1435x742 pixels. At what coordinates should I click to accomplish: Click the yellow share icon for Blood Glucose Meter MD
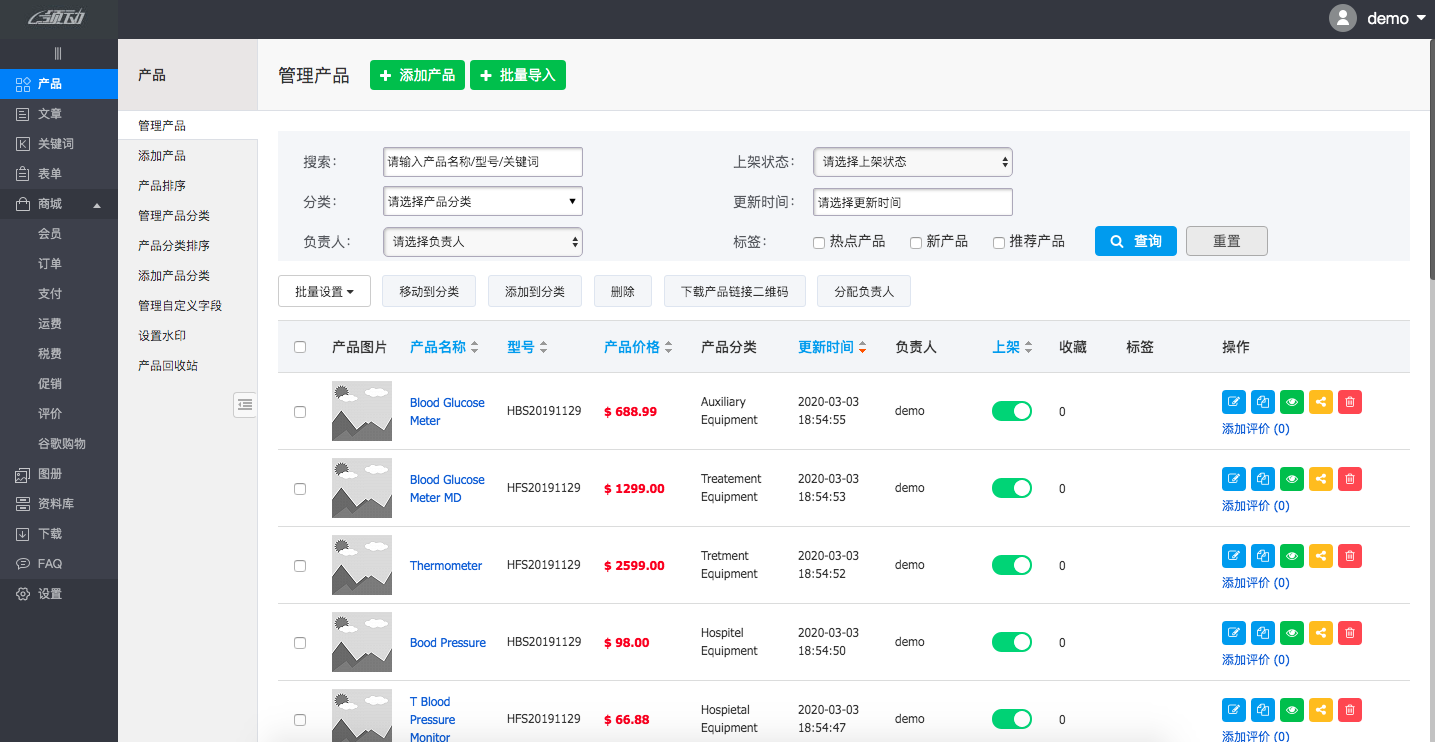tap(1320, 478)
